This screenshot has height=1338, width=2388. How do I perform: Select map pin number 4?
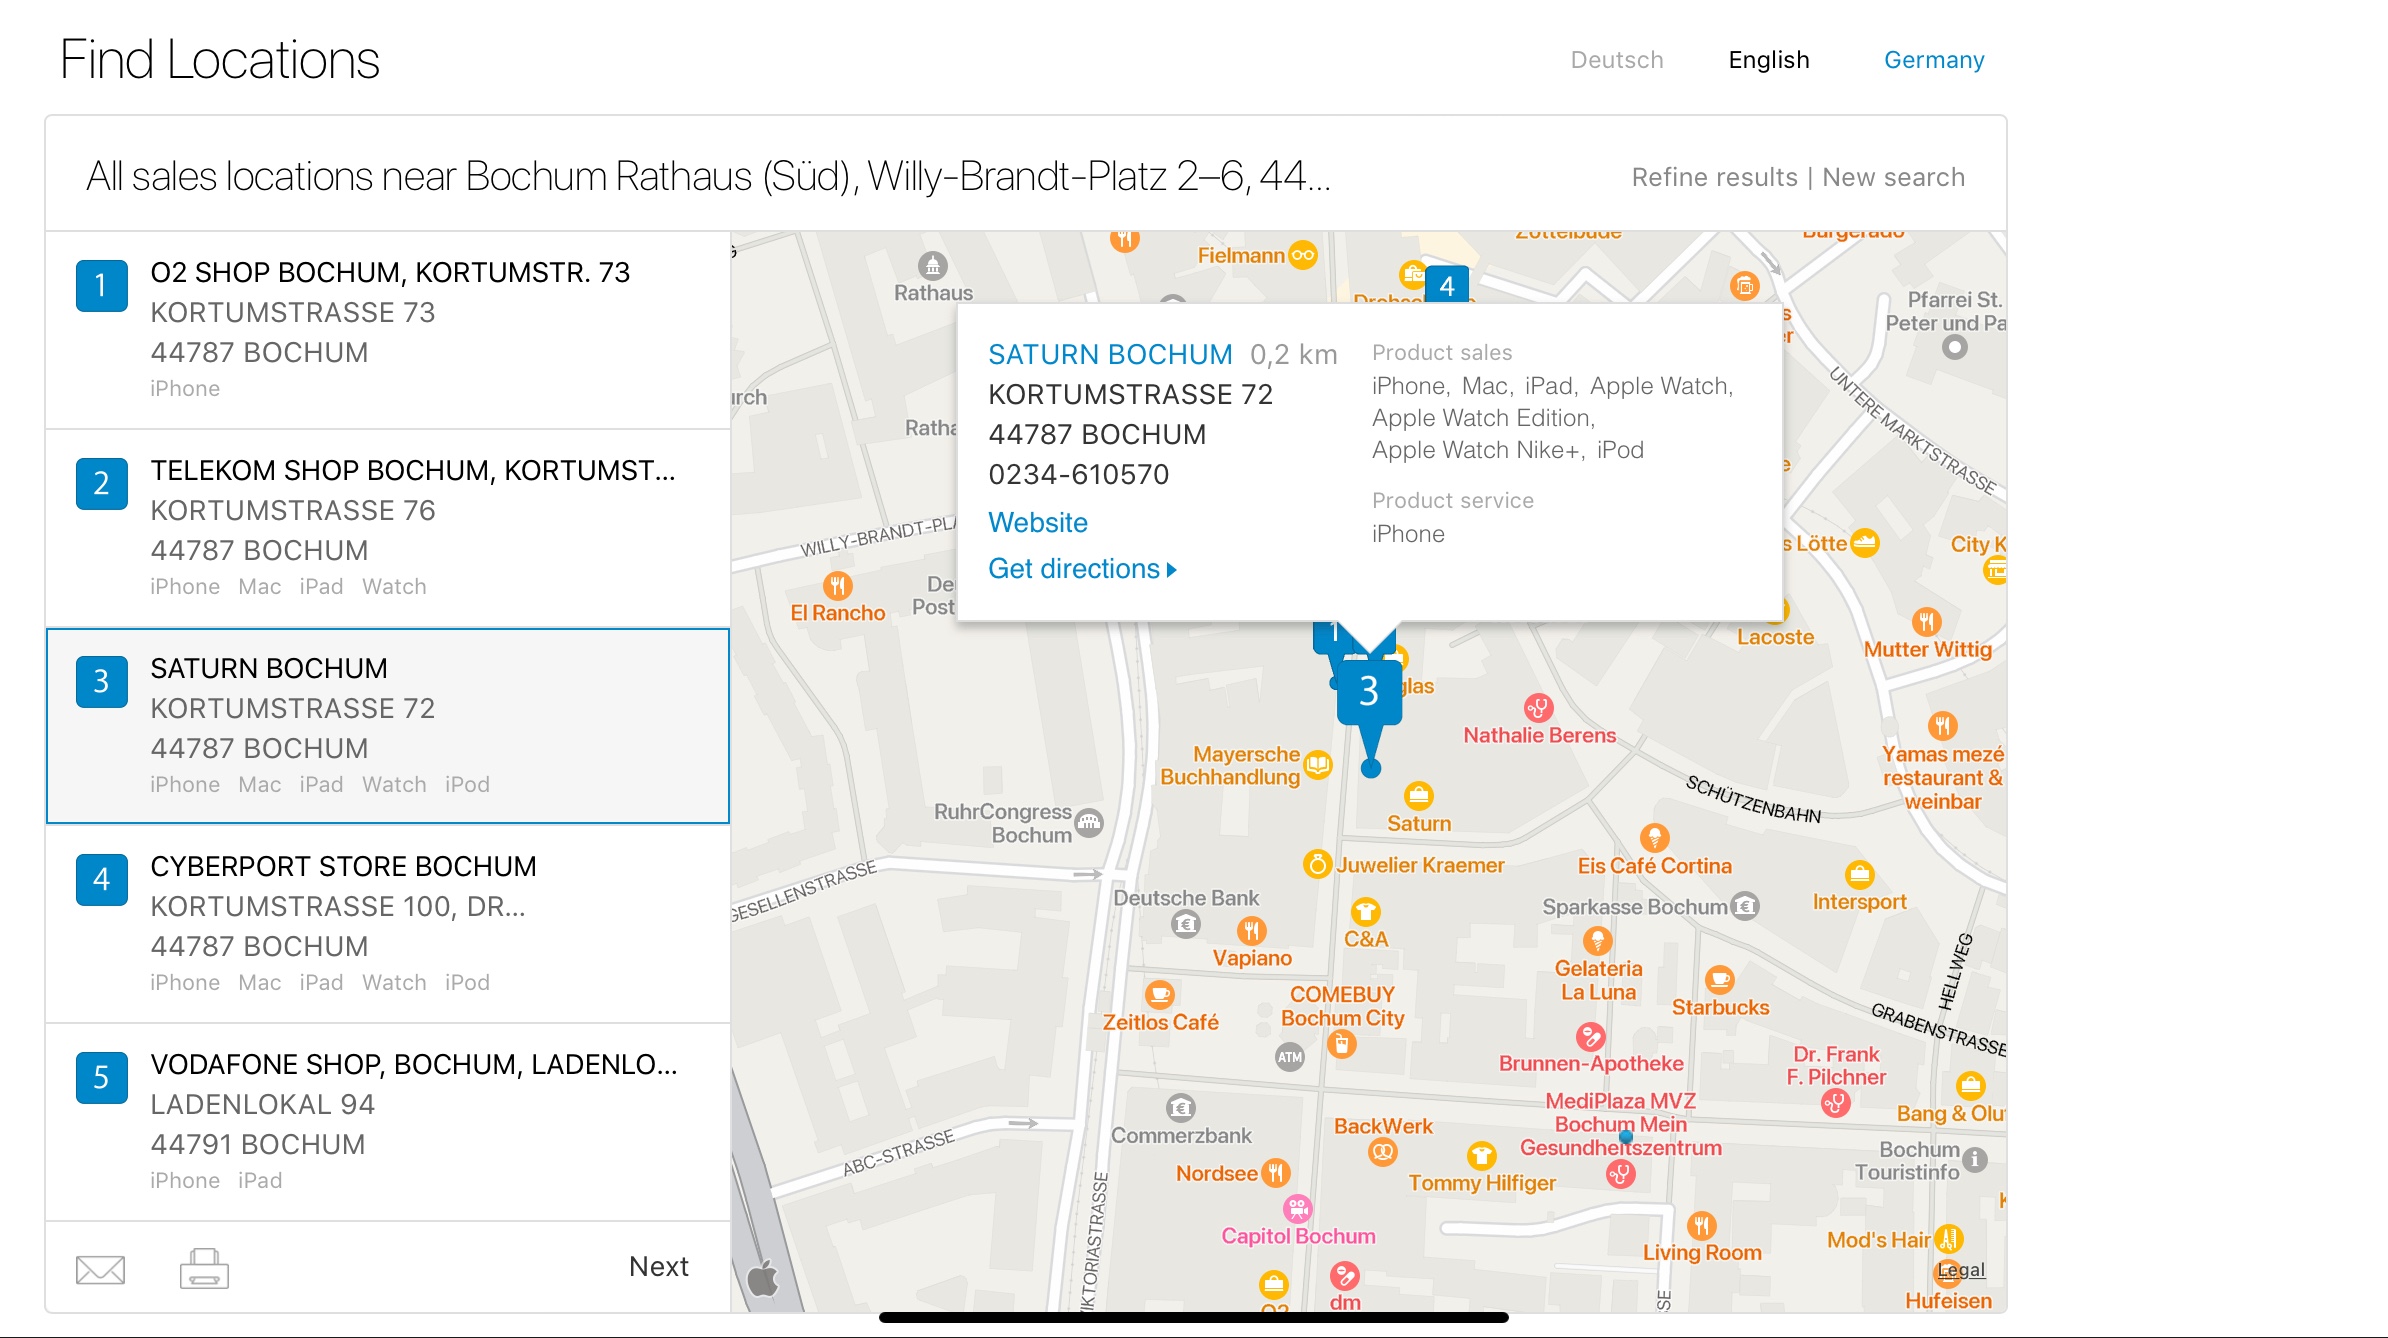[x=1446, y=285]
